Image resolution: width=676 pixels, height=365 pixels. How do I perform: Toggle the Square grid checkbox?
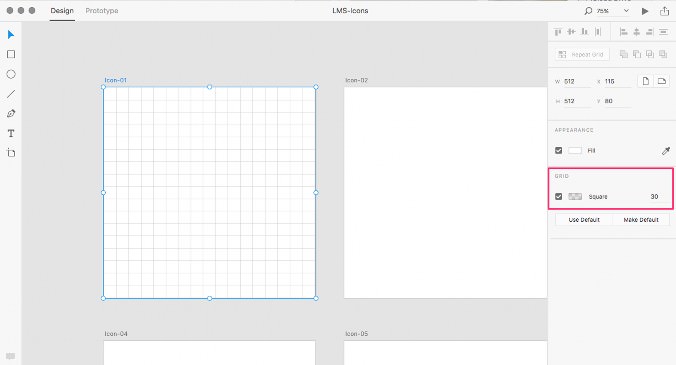click(558, 197)
